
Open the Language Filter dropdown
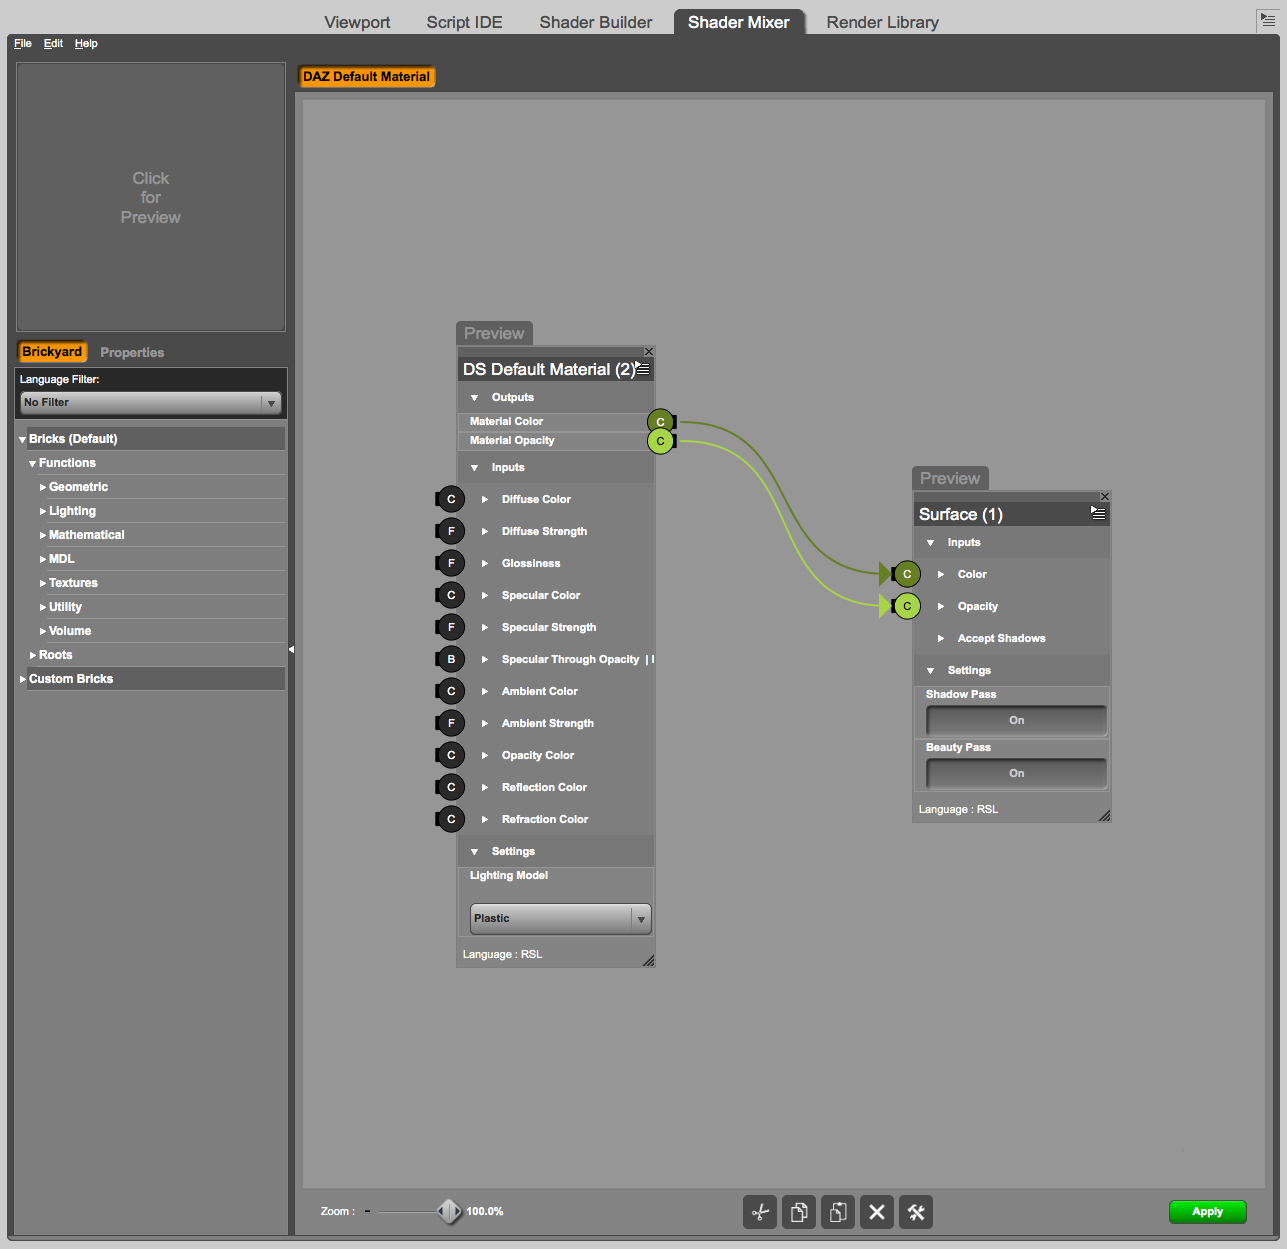click(151, 402)
